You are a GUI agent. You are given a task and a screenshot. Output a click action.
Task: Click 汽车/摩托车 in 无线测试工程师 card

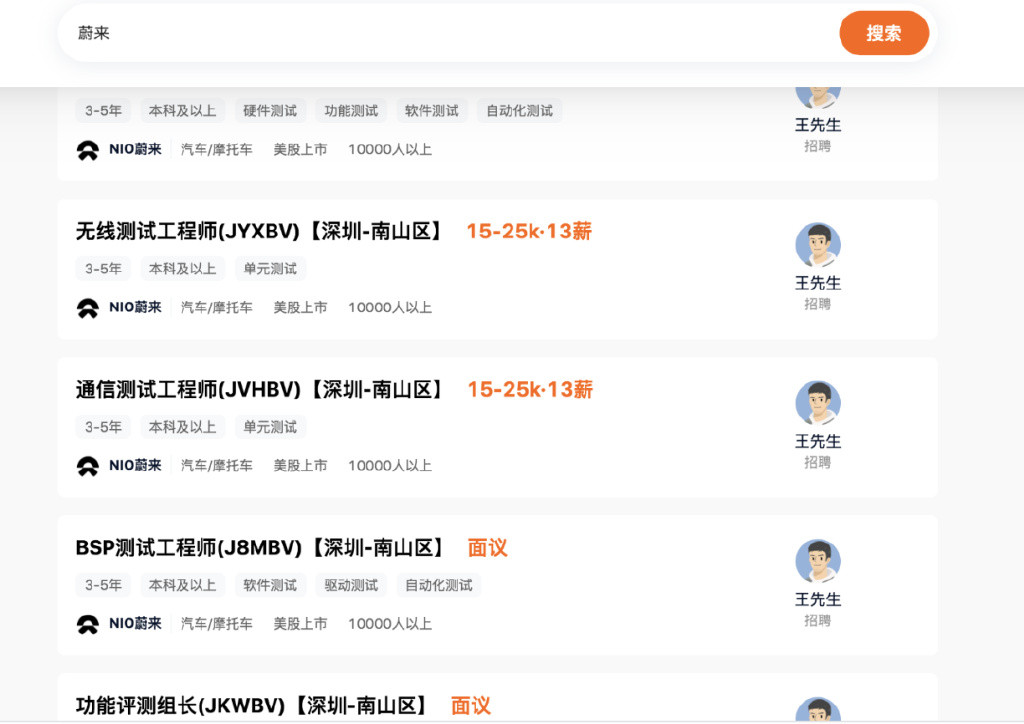pyautogui.click(x=217, y=307)
